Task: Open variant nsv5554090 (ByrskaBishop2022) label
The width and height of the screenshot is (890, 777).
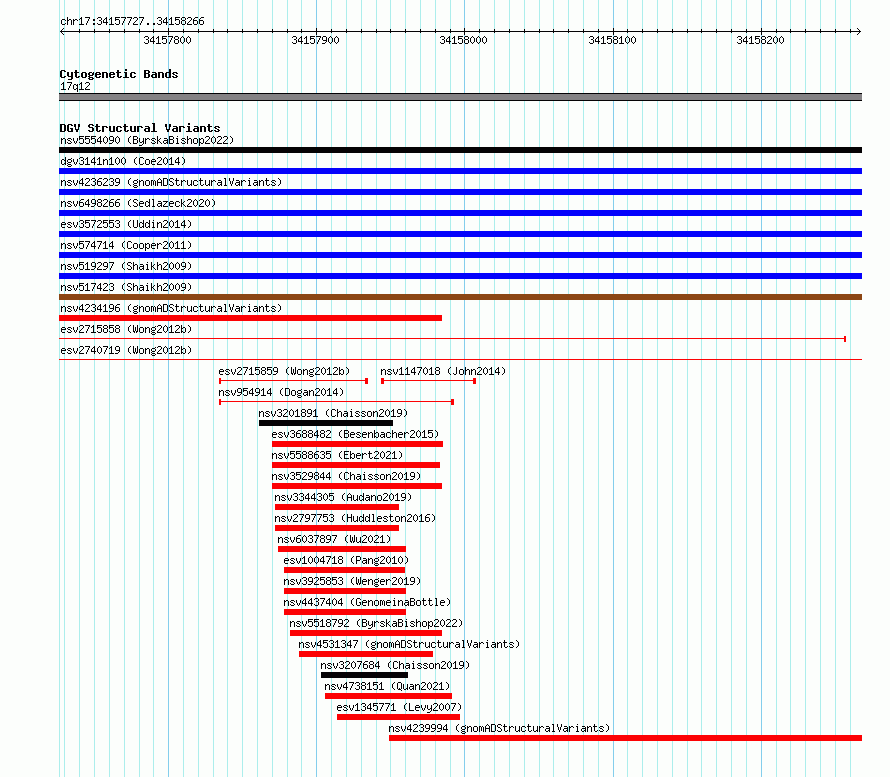Action: (x=147, y=140)
